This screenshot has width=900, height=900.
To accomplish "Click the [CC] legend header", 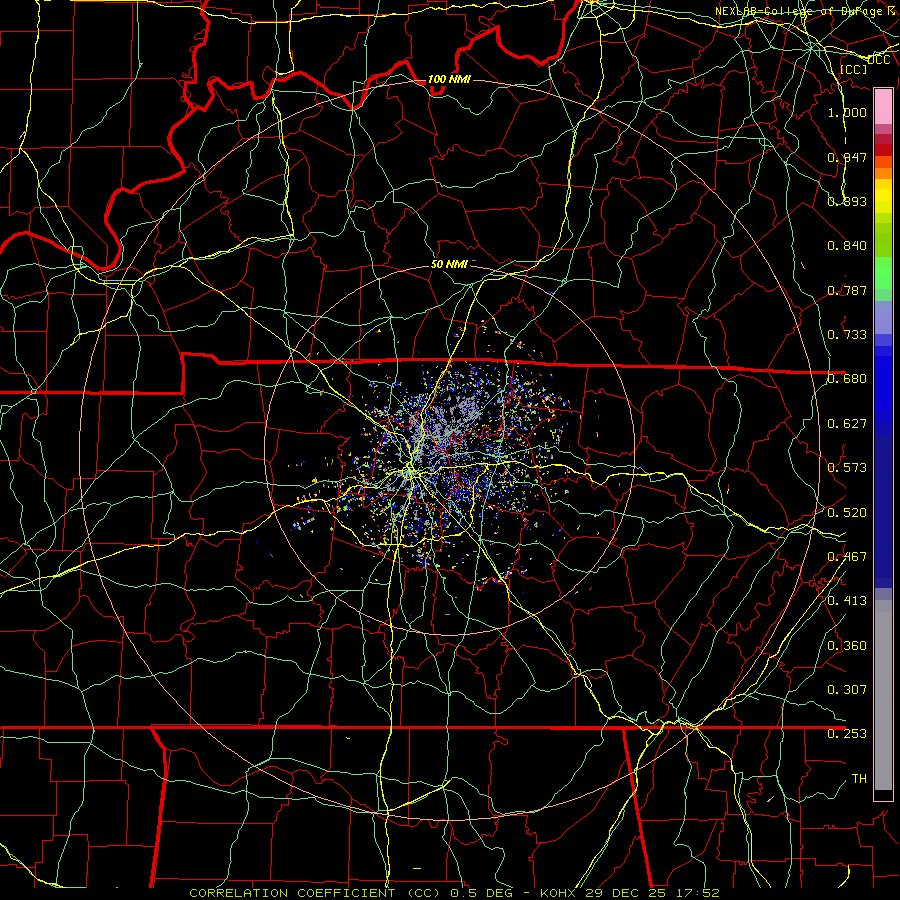I will point(854,69).
